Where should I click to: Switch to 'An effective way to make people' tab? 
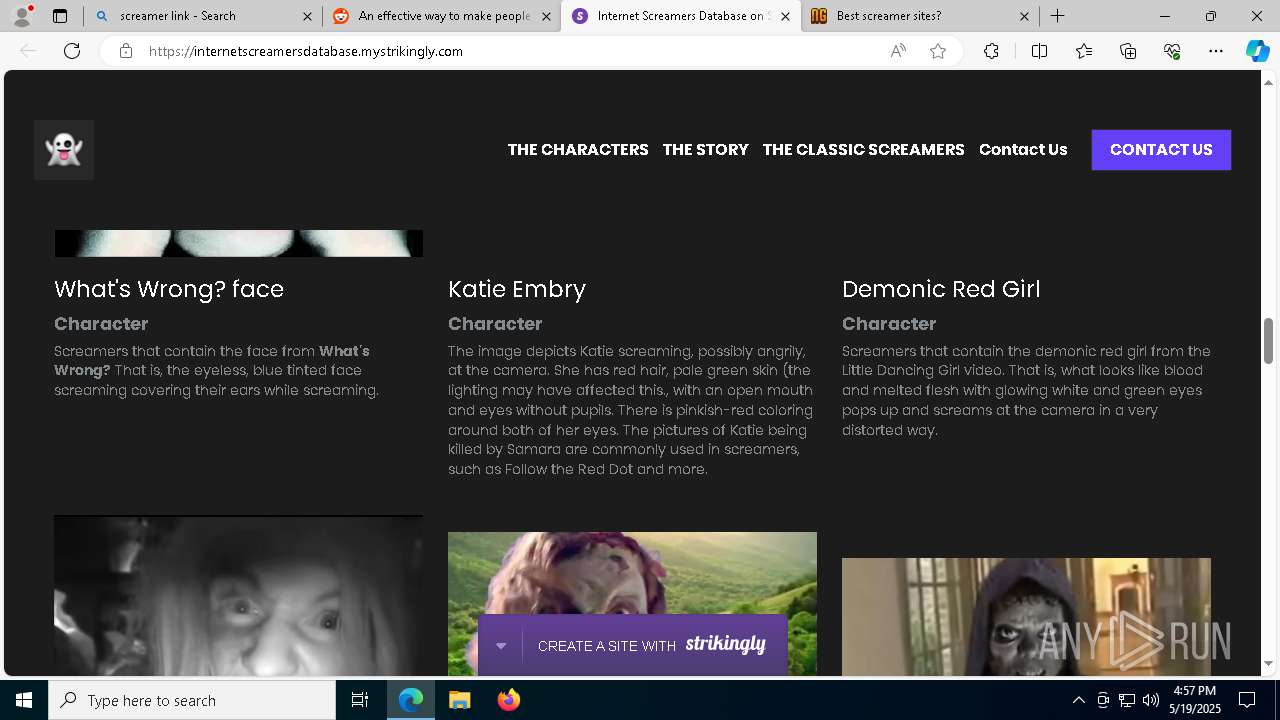click(443, 16)
